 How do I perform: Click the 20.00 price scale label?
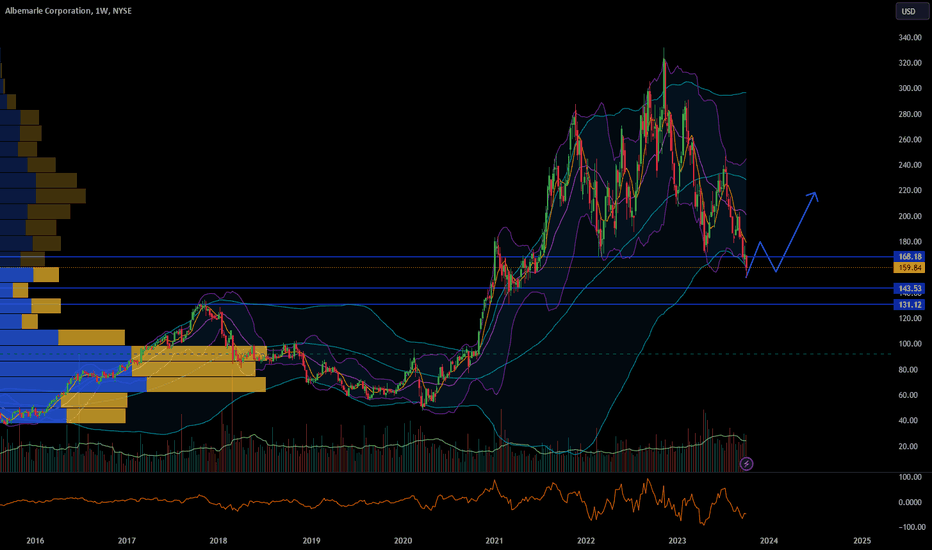(910, 447)
